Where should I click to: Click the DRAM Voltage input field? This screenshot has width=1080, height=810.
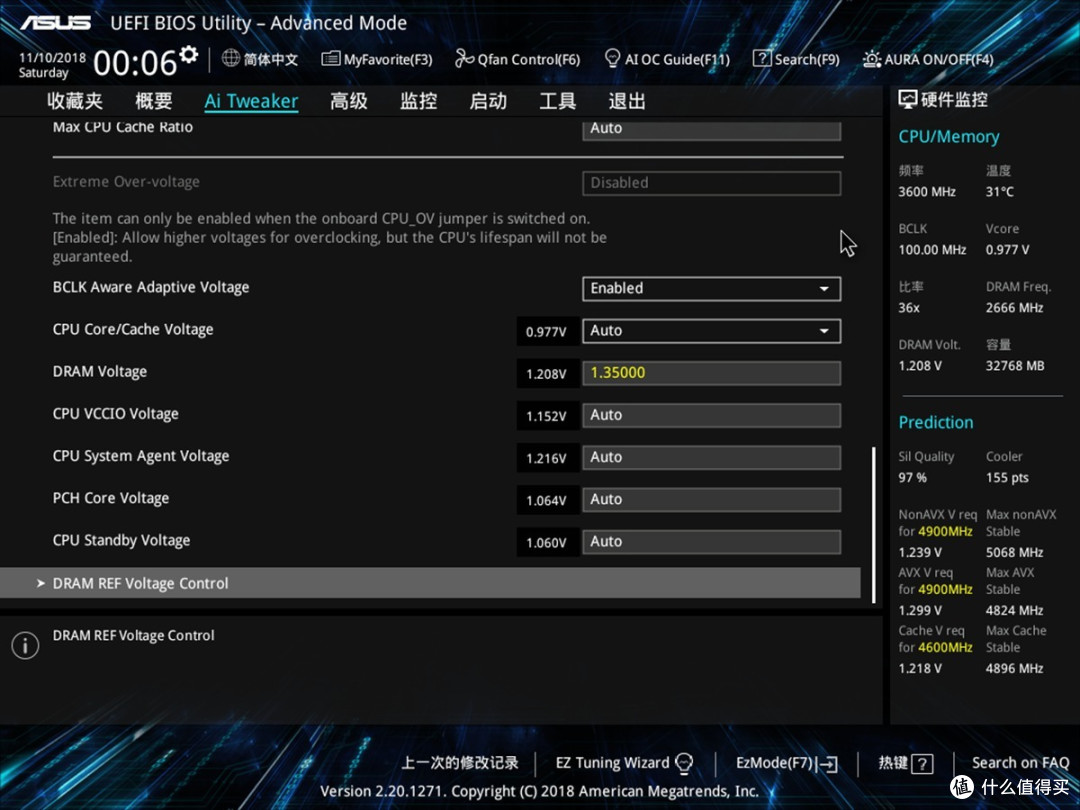pos(712,373)
